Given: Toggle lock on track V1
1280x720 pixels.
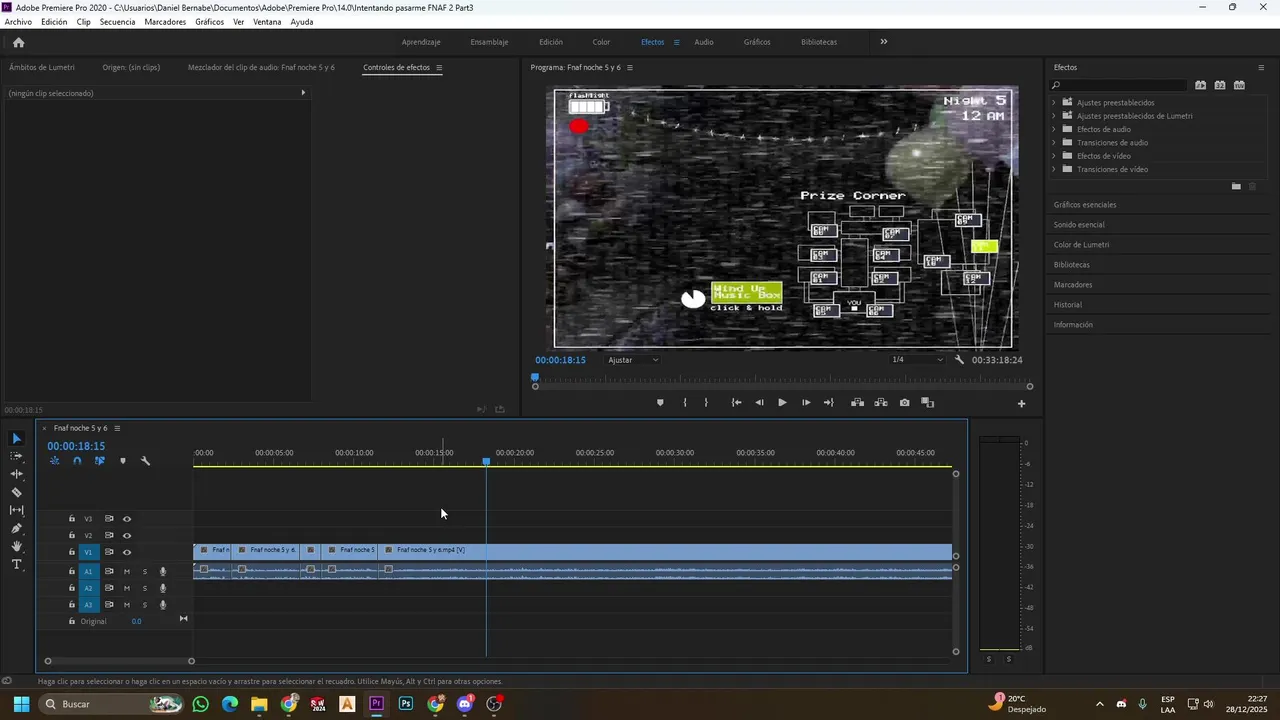Looking at the screenshot, I should point(71,552).
